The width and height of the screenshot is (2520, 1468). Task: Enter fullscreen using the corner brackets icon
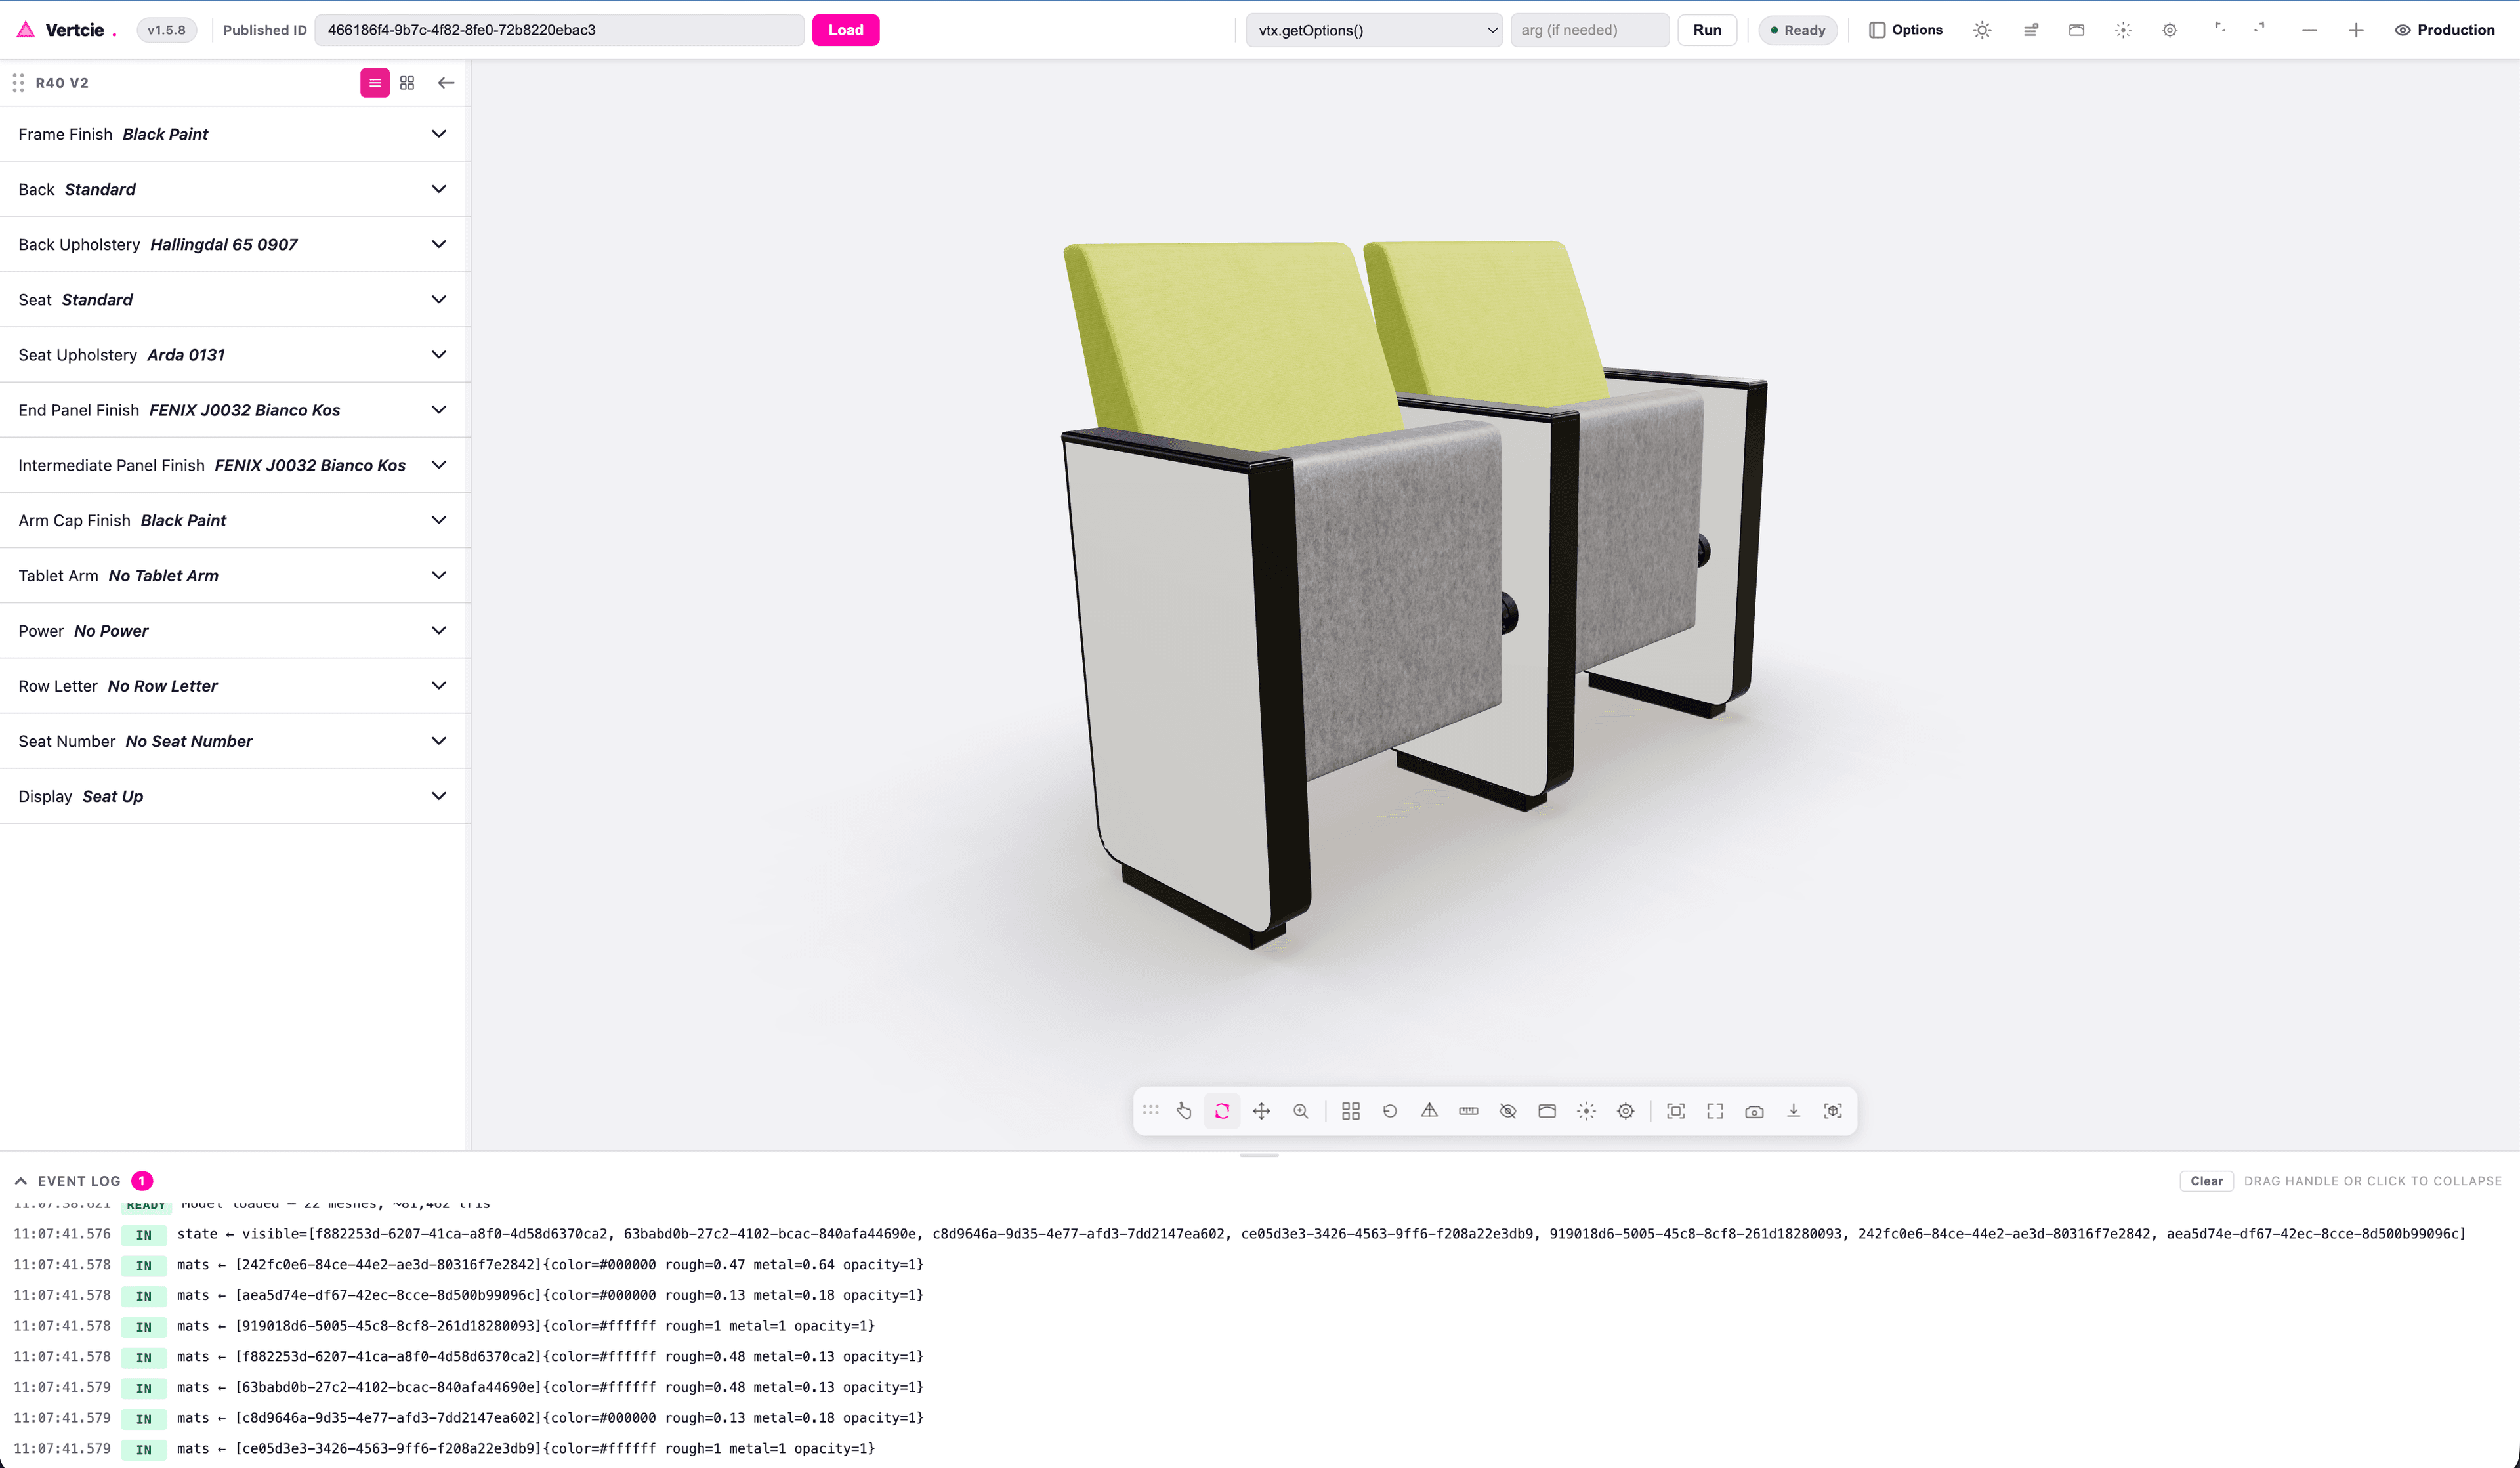[1715, 1111]
